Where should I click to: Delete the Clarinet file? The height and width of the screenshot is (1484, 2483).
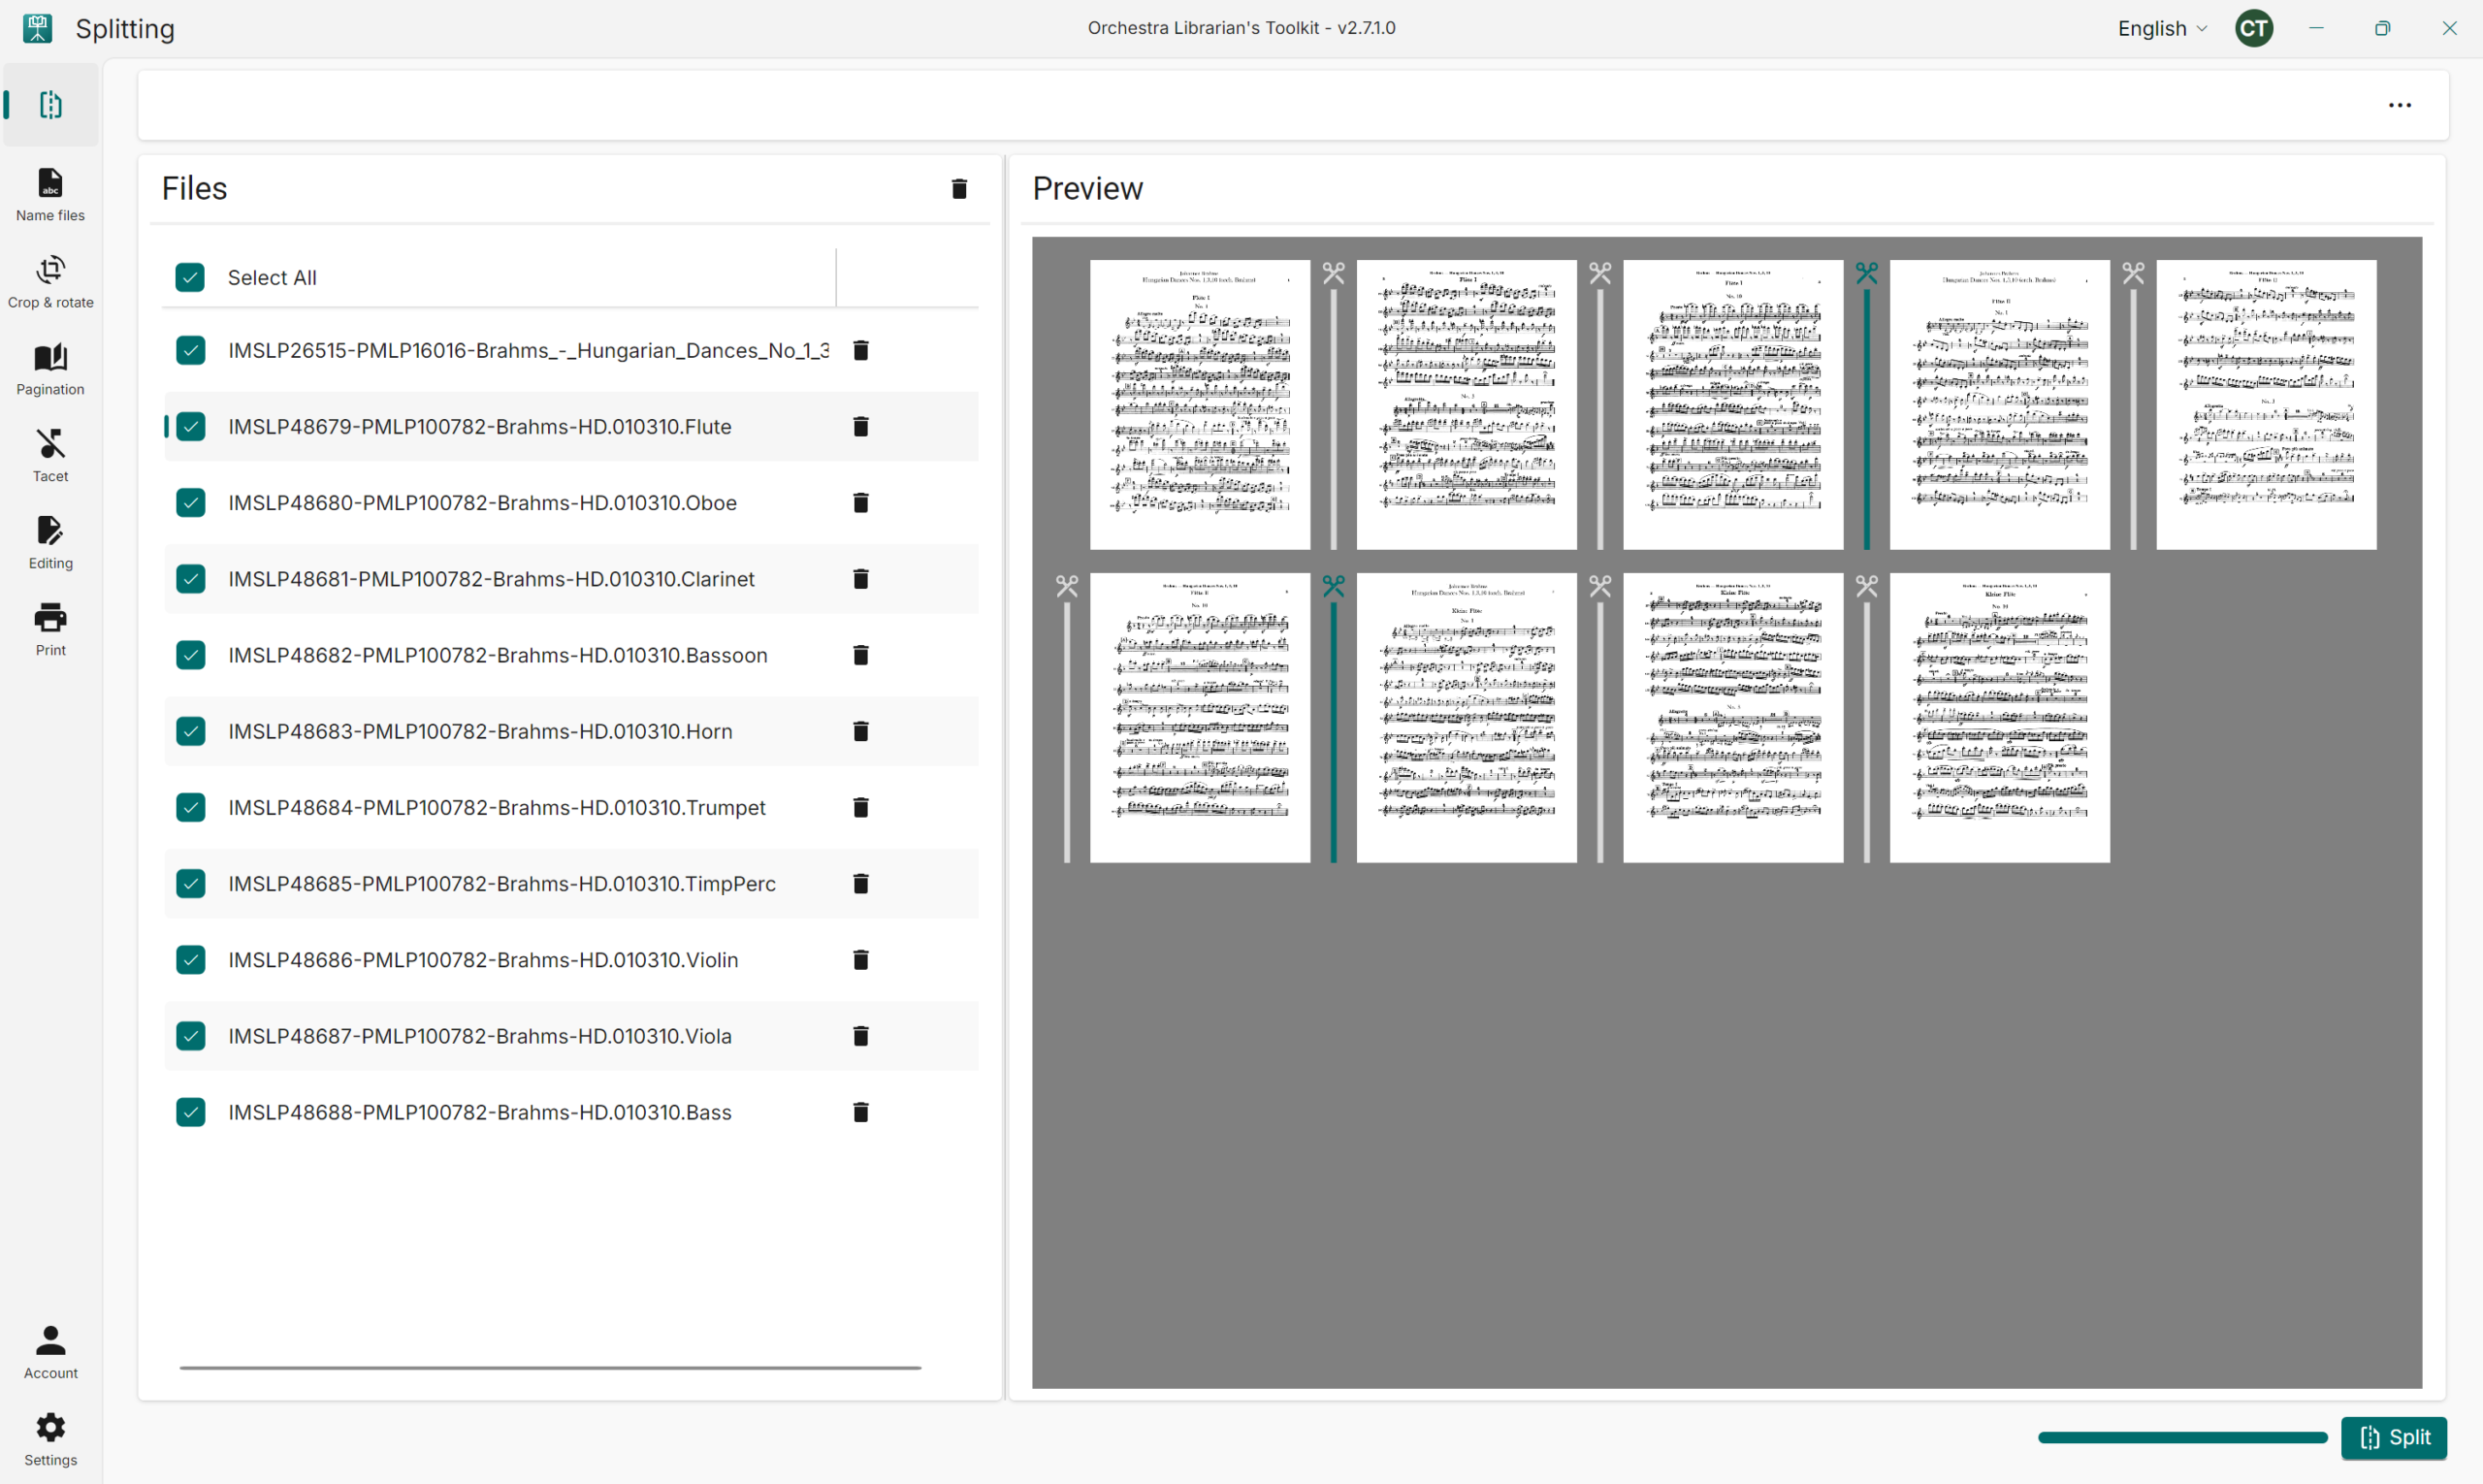pyautogui.click(x=860, y=578)
